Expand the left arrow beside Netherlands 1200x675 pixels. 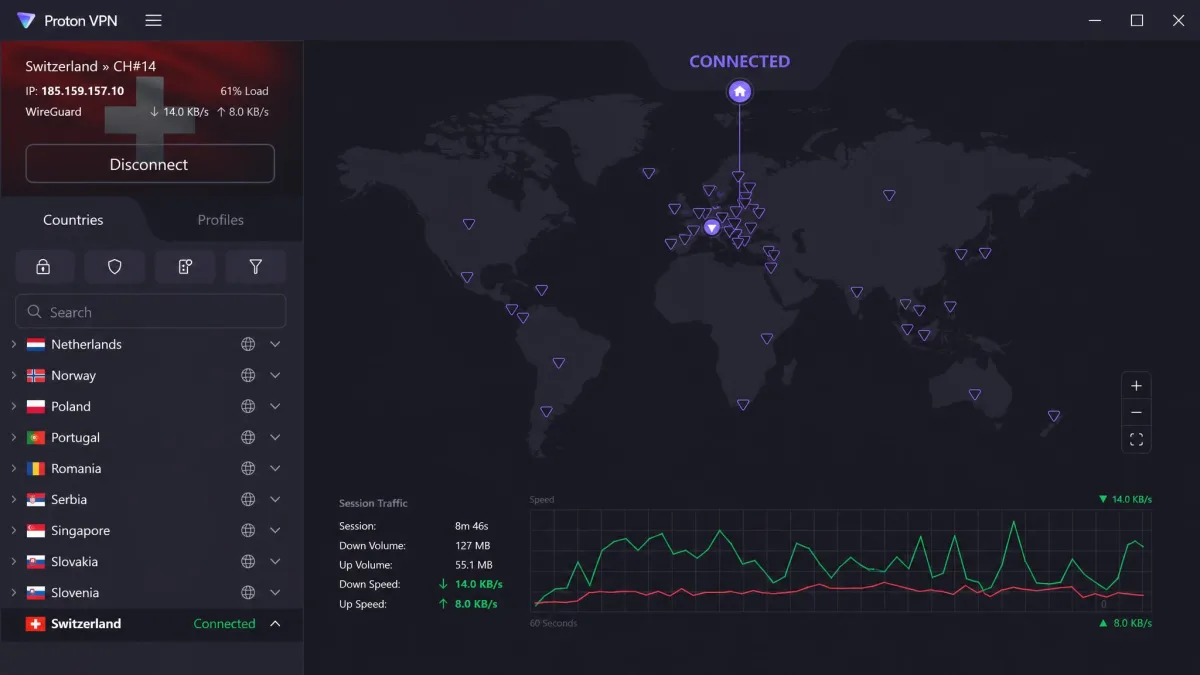tap(13, 344)
